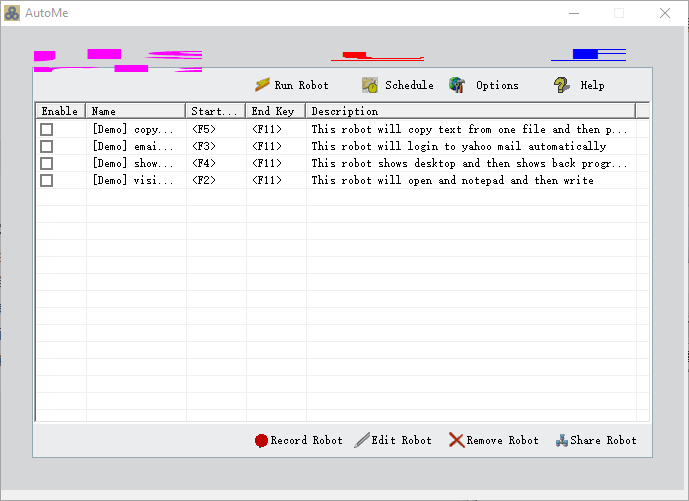Sort by the Enable column header

(61, 111)
